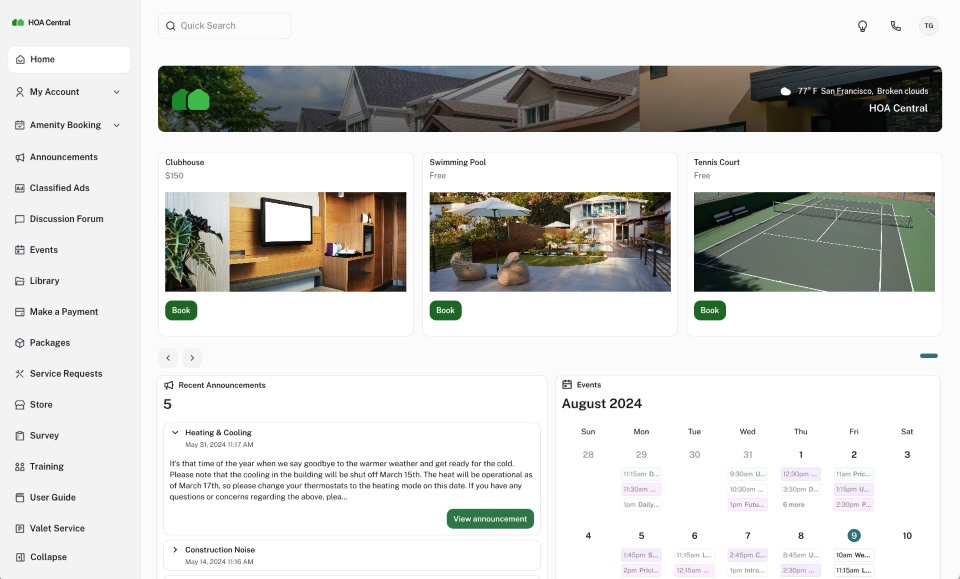Click the phone contact icon
This screenshot has width=960, height=579.
(895, 26)
